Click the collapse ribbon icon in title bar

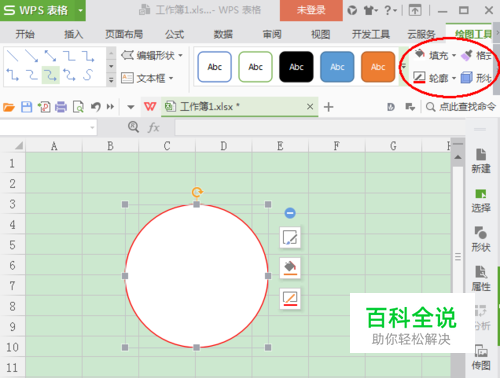[x=415, y=11]
